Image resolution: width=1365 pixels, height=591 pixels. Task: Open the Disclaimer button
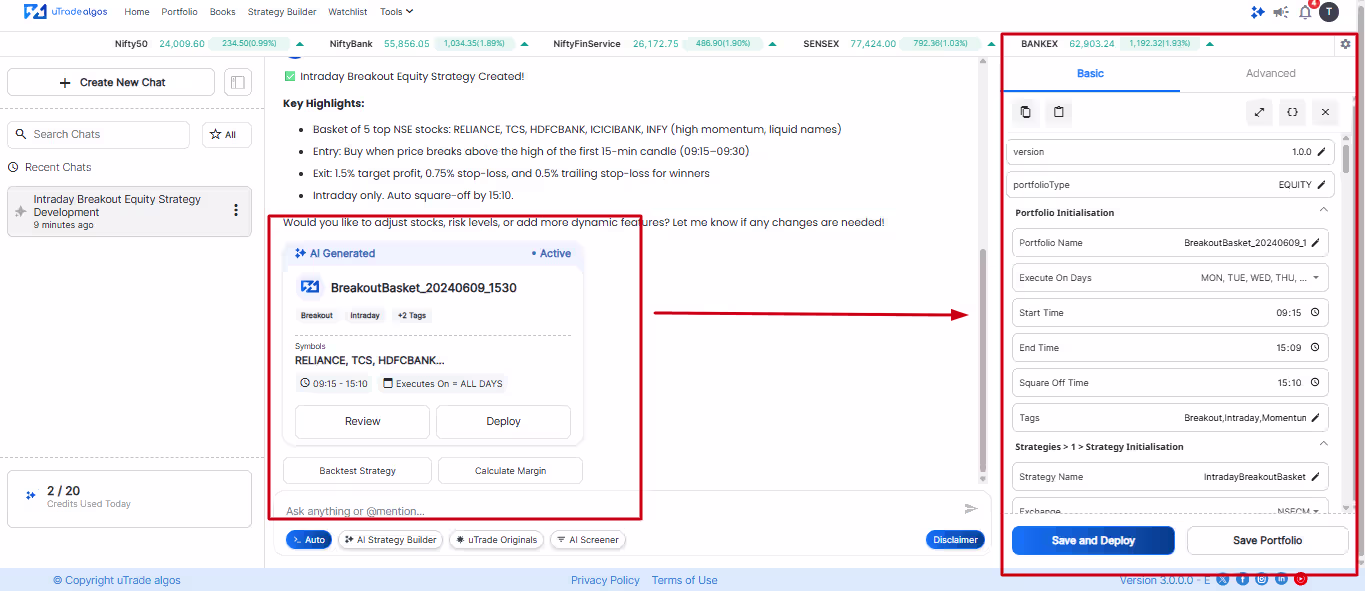[x=955, y=540]
